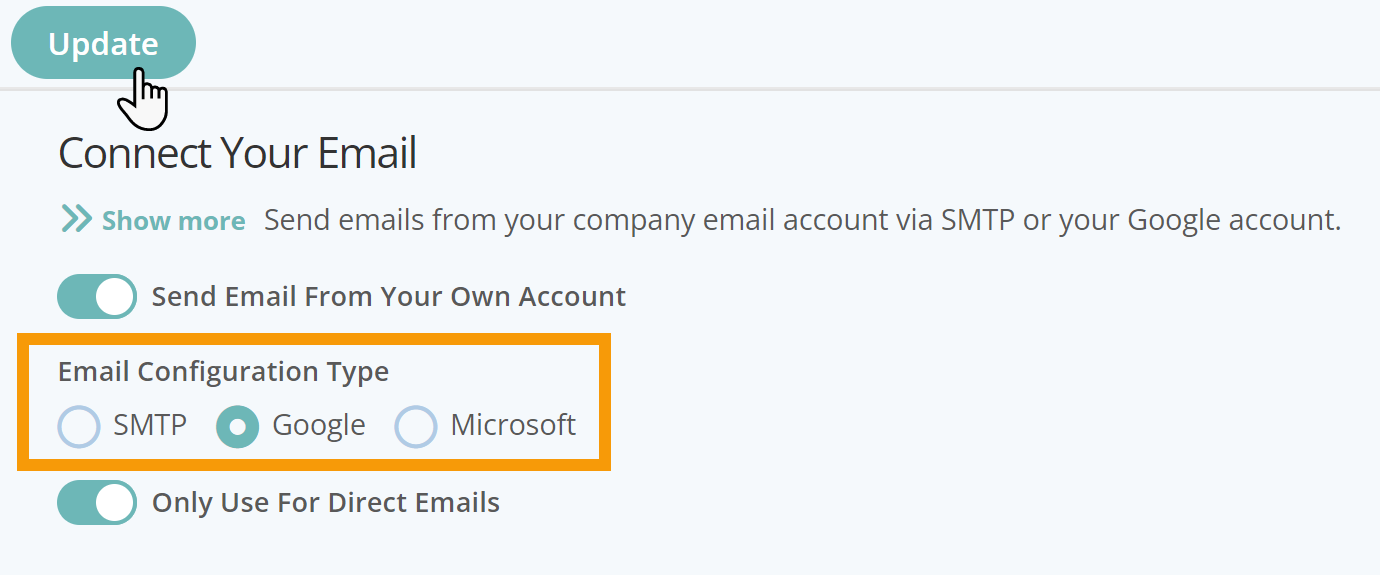Open the Show more link

click(x=173, y=221)
